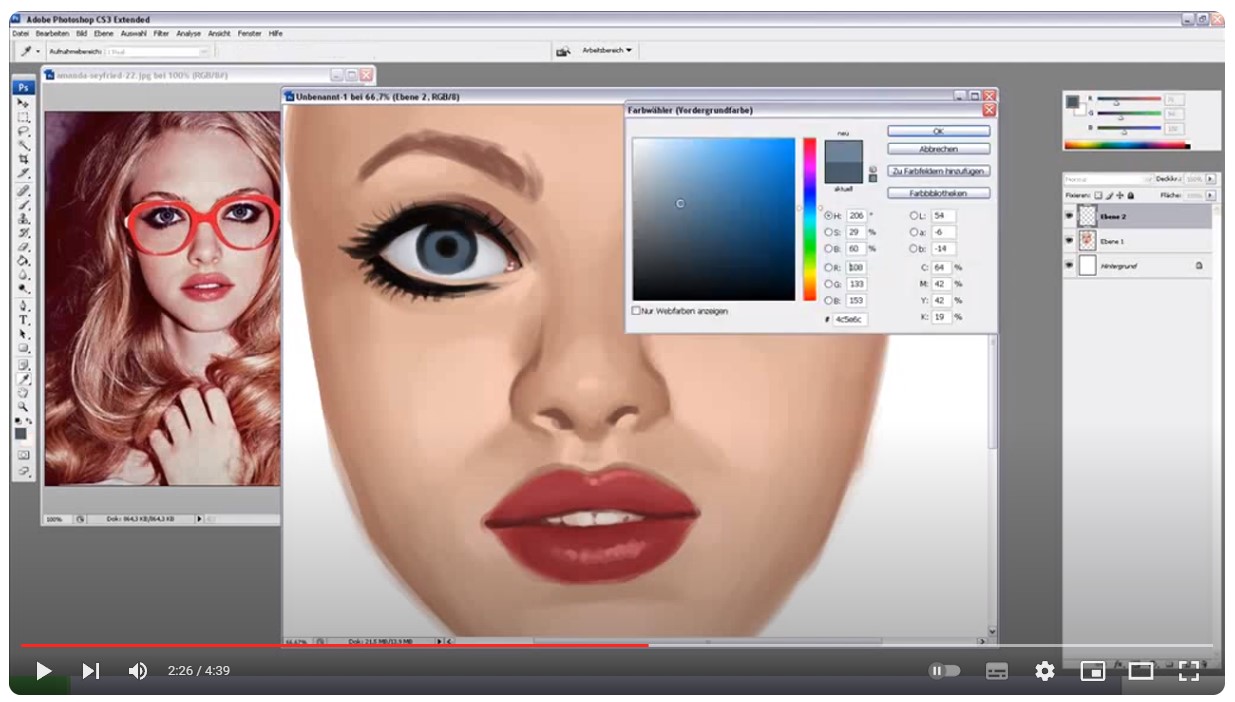Select the Brush tool
Screen dimensions: 1235x702
23,203
